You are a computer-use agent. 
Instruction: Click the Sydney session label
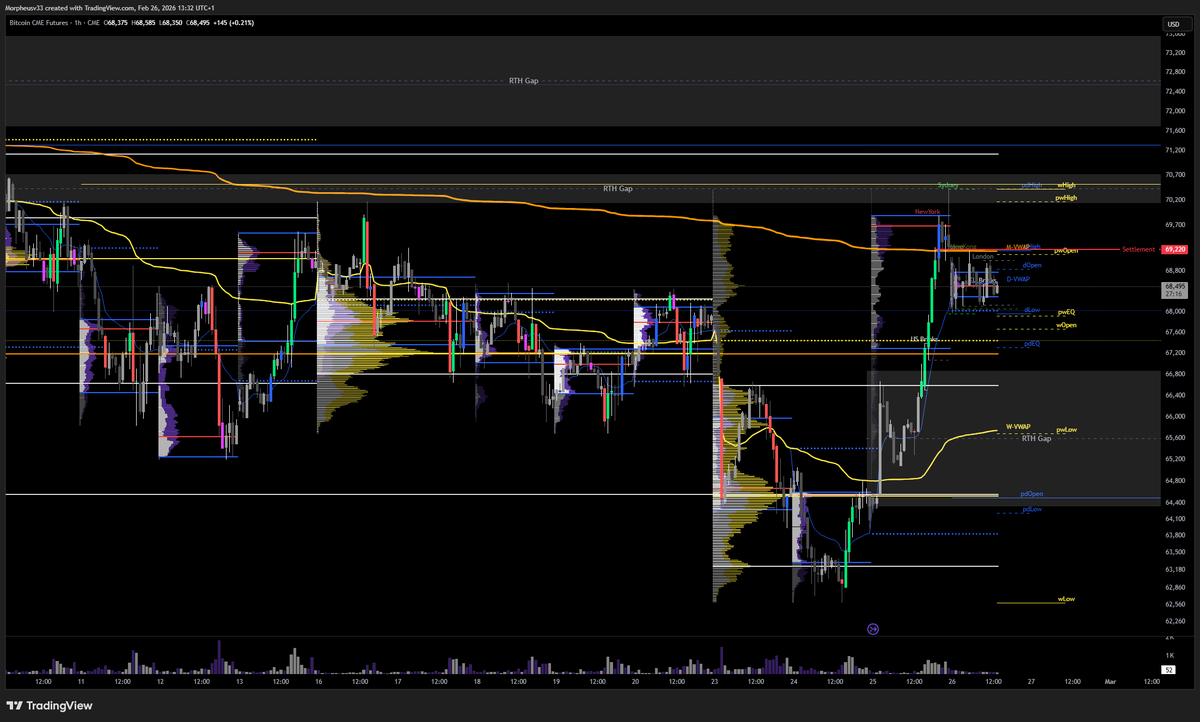948,185
